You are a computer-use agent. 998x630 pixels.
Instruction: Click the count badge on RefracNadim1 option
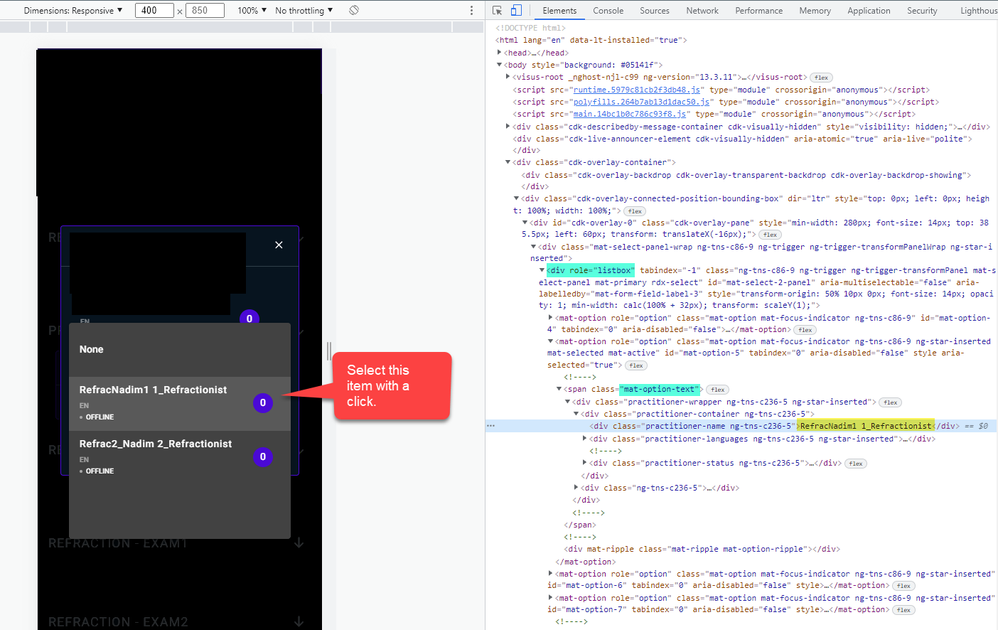(263, 403)
